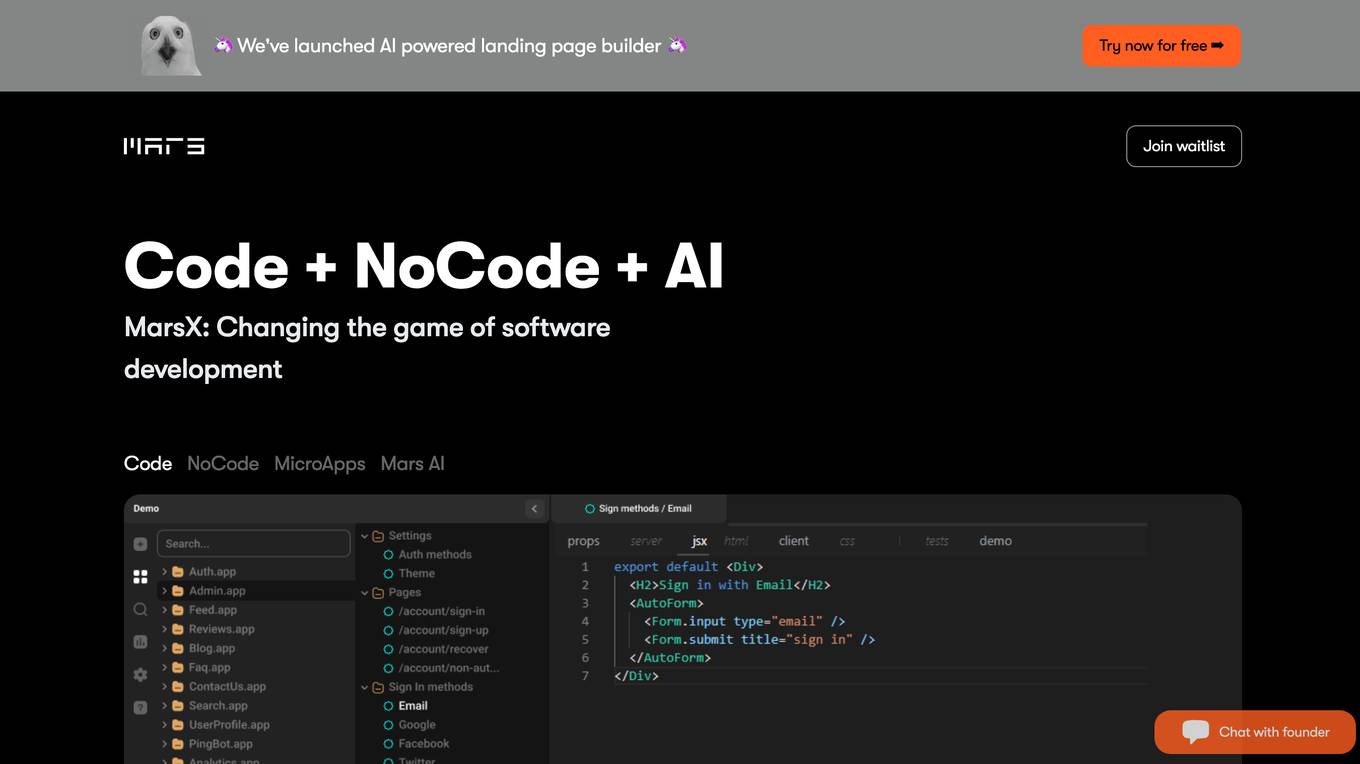Viewport: 1360px width, 764px height.
Task: Select the apps grid icon in Demo sidebar
Action: (140, 577)
